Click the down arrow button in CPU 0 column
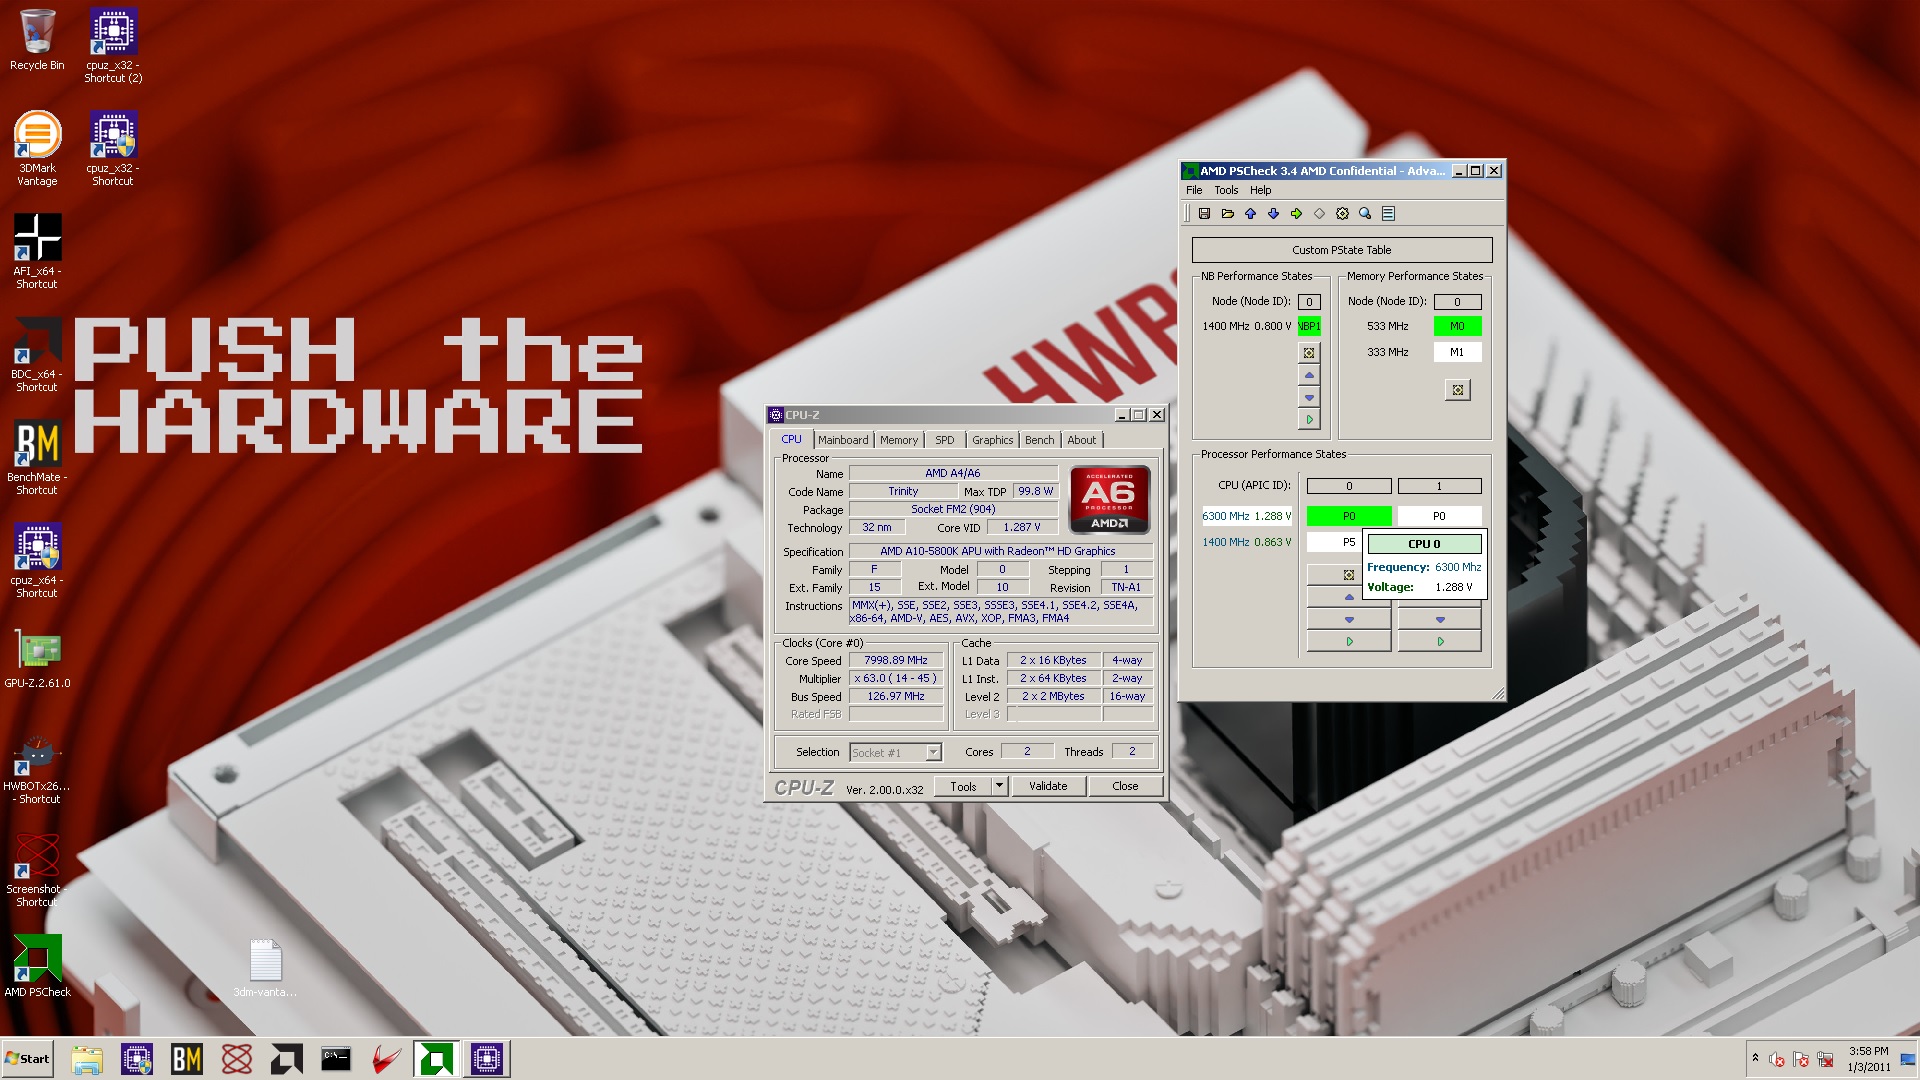 click(1349, 619)
